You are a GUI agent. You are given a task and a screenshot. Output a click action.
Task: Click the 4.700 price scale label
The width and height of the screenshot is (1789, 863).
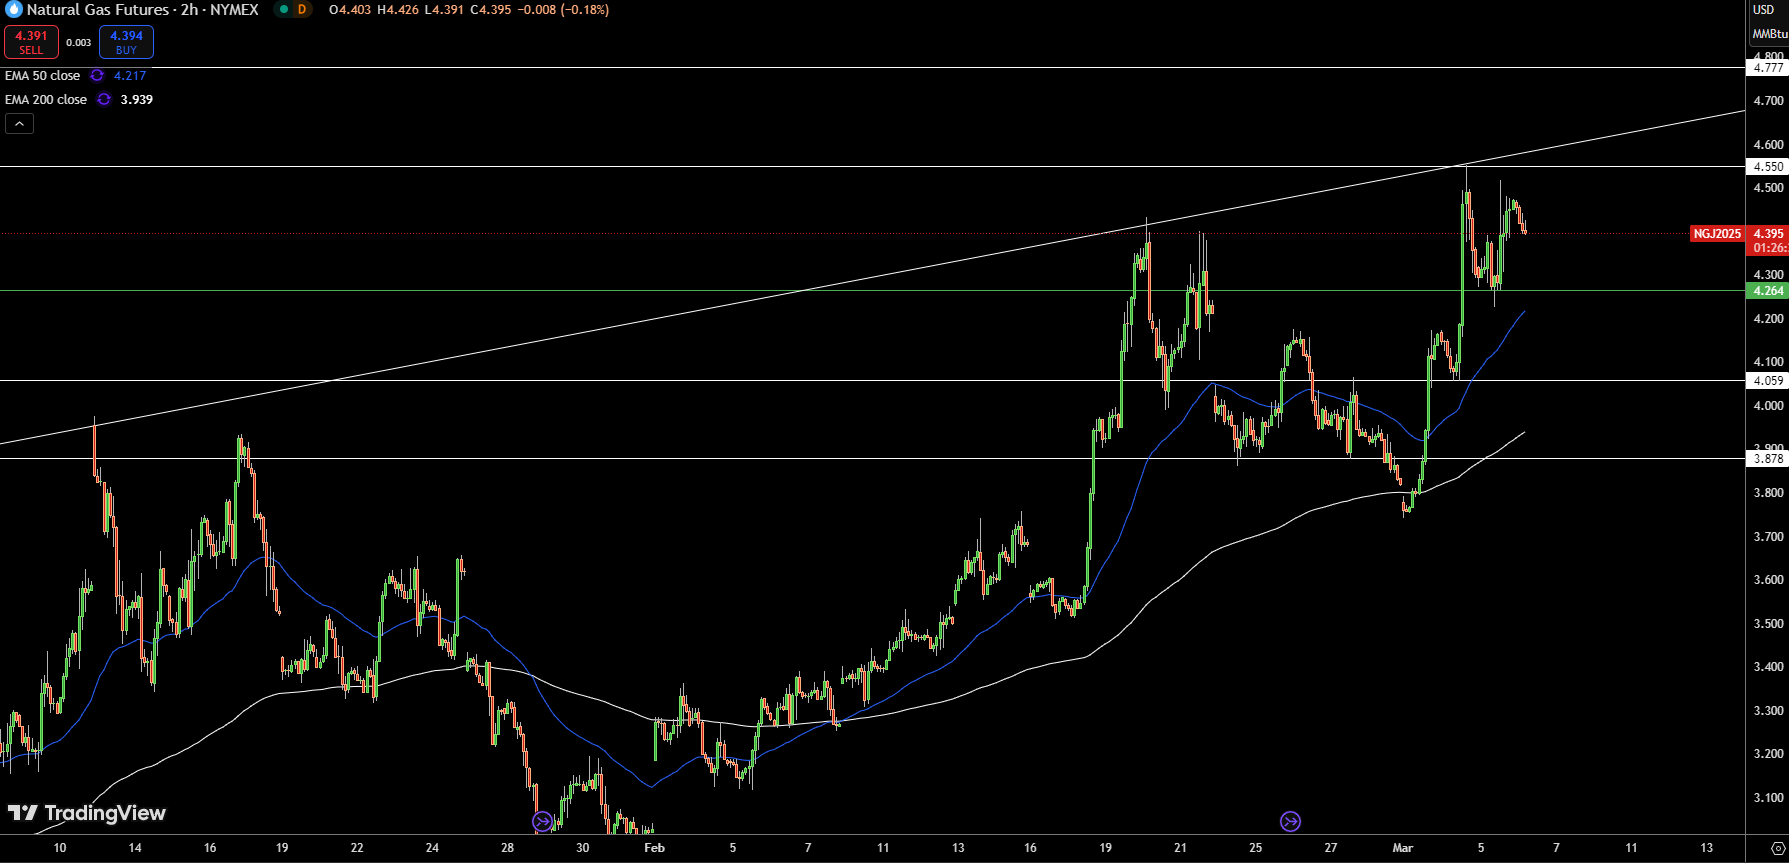[x=1768, y=101]
